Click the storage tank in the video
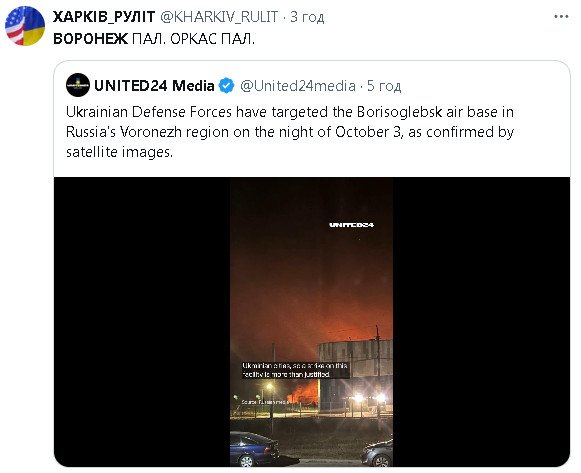The height and width of the screenshot is (473, 581). (x=355, y=376)
